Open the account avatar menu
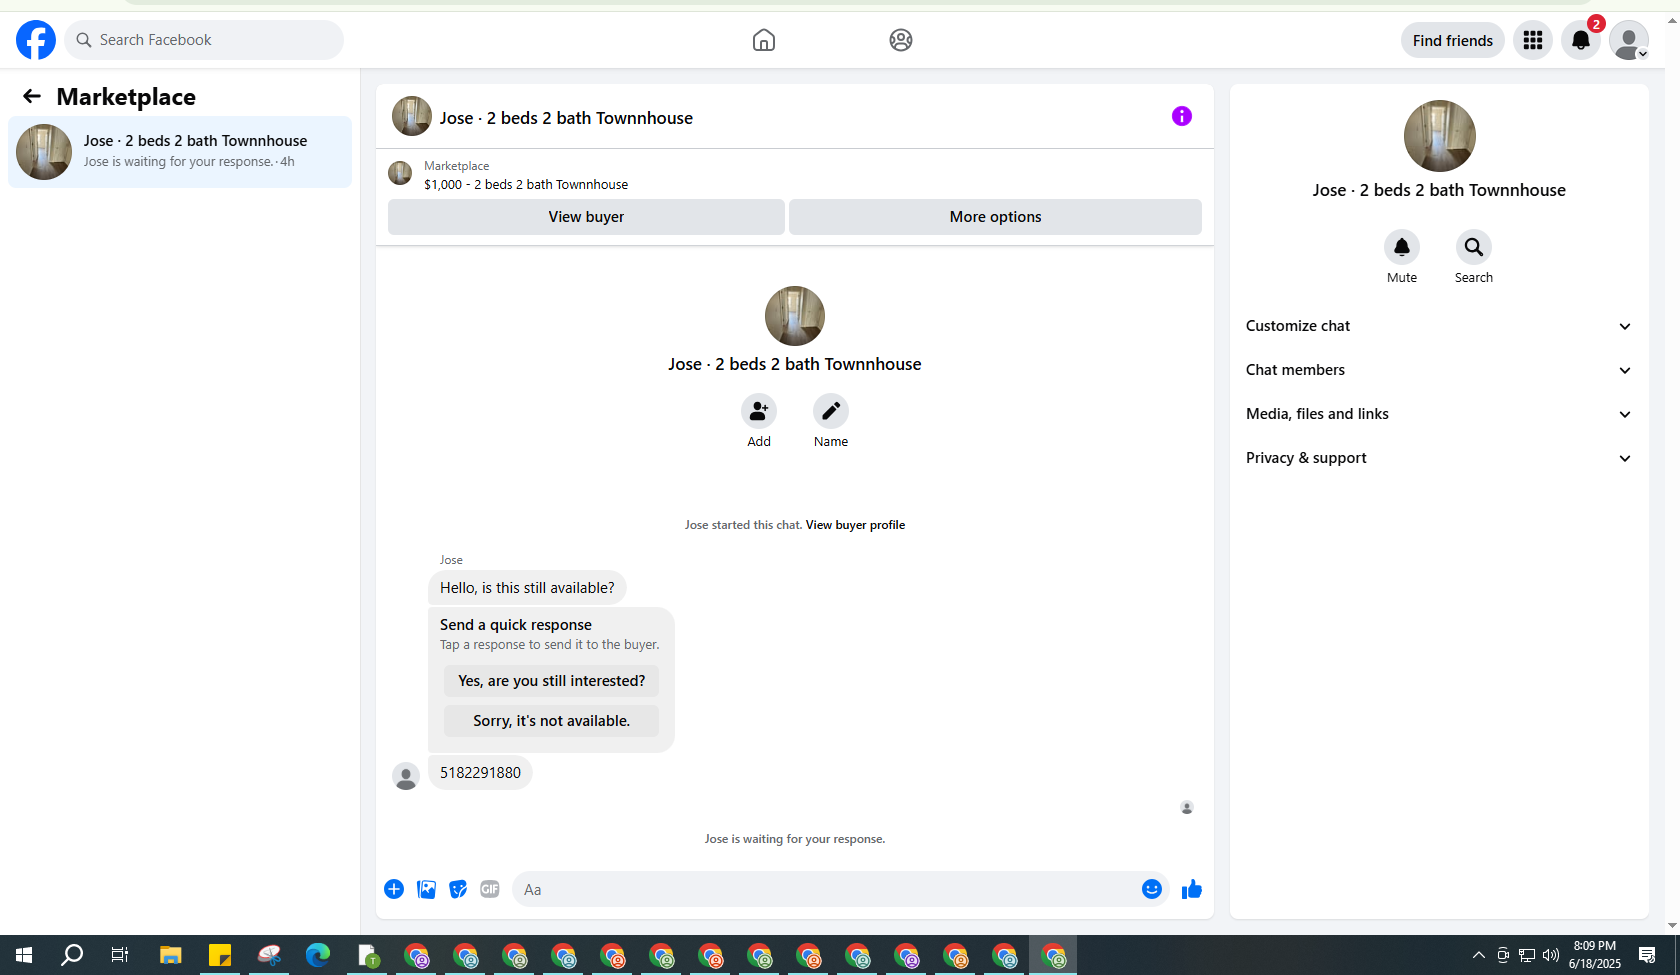 pos(1629,40)
